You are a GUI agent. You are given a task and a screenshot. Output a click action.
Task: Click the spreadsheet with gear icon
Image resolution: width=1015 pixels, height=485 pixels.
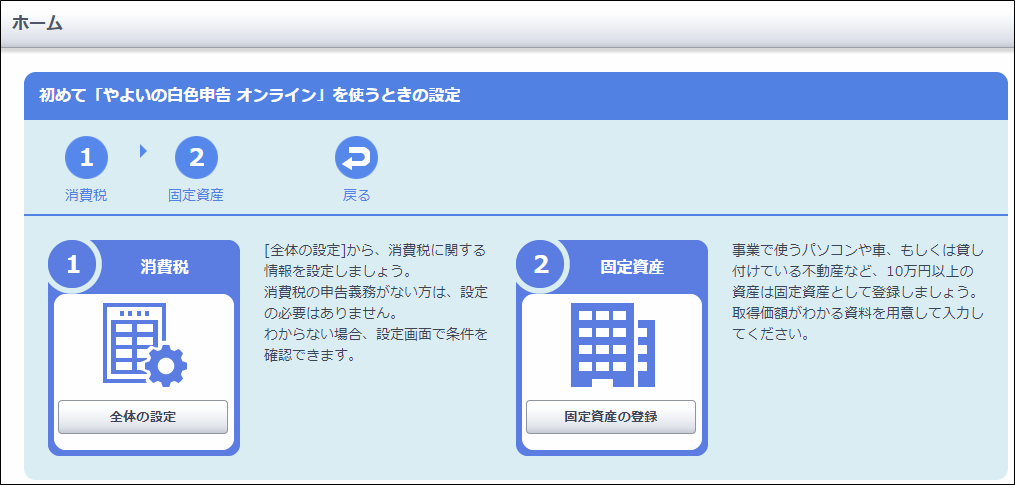(144, 345)
